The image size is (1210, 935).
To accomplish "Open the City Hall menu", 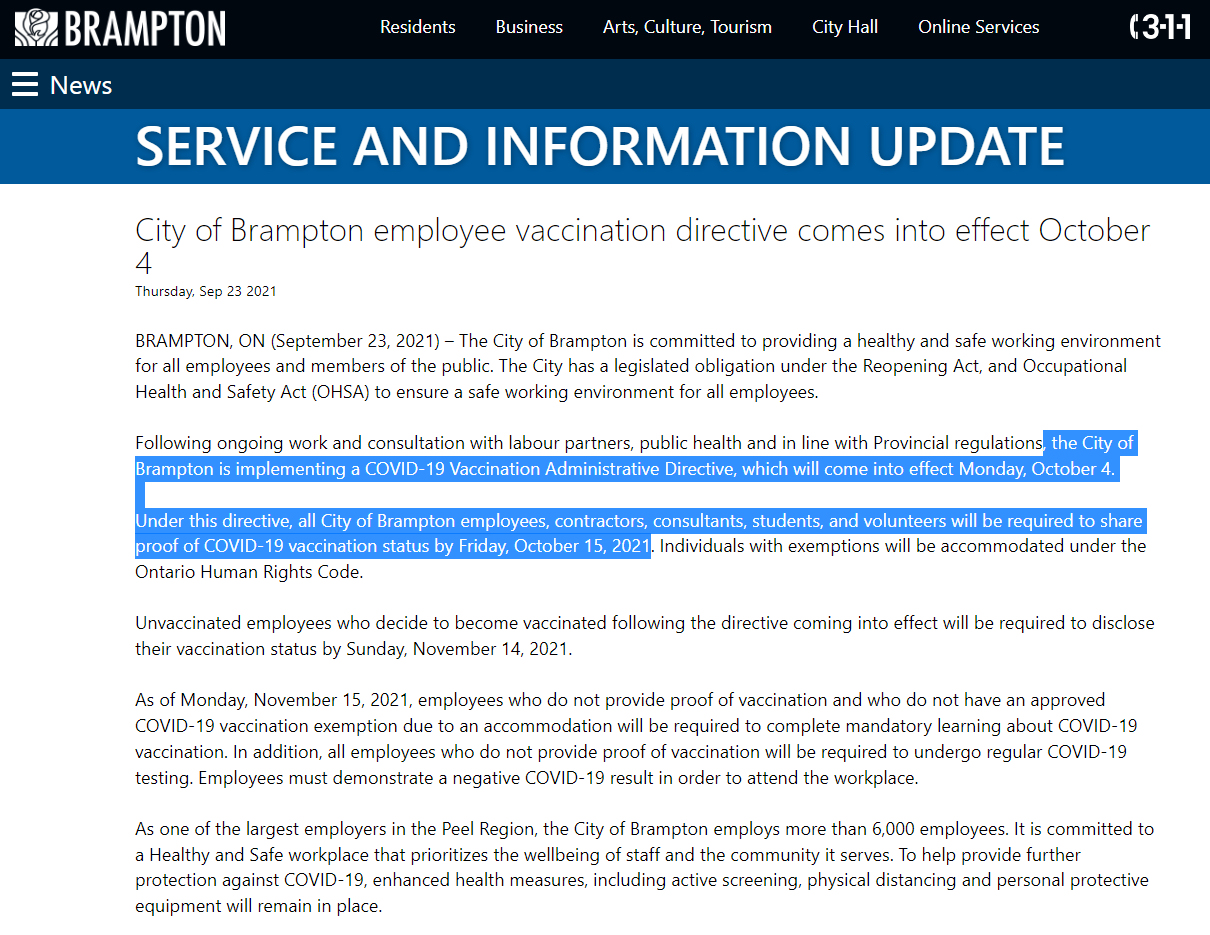I will [845, 27].
